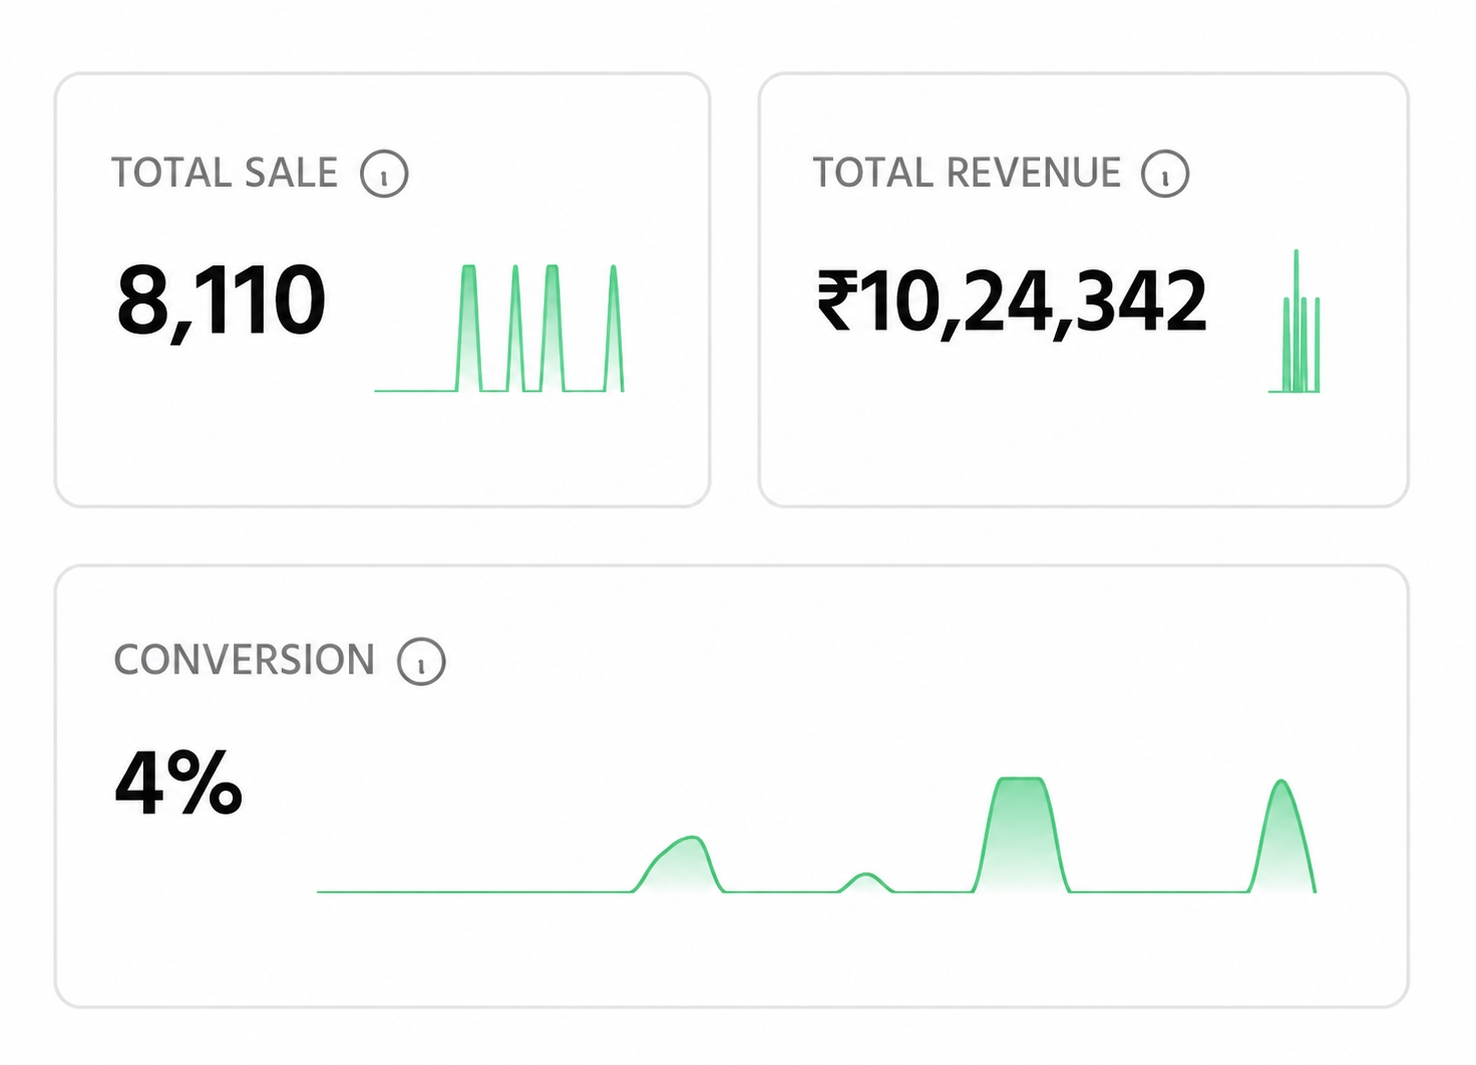Click the Total Revenue sparkline chart
This screenshot has width=1476, height=1065.
[x=1294, y=321]
